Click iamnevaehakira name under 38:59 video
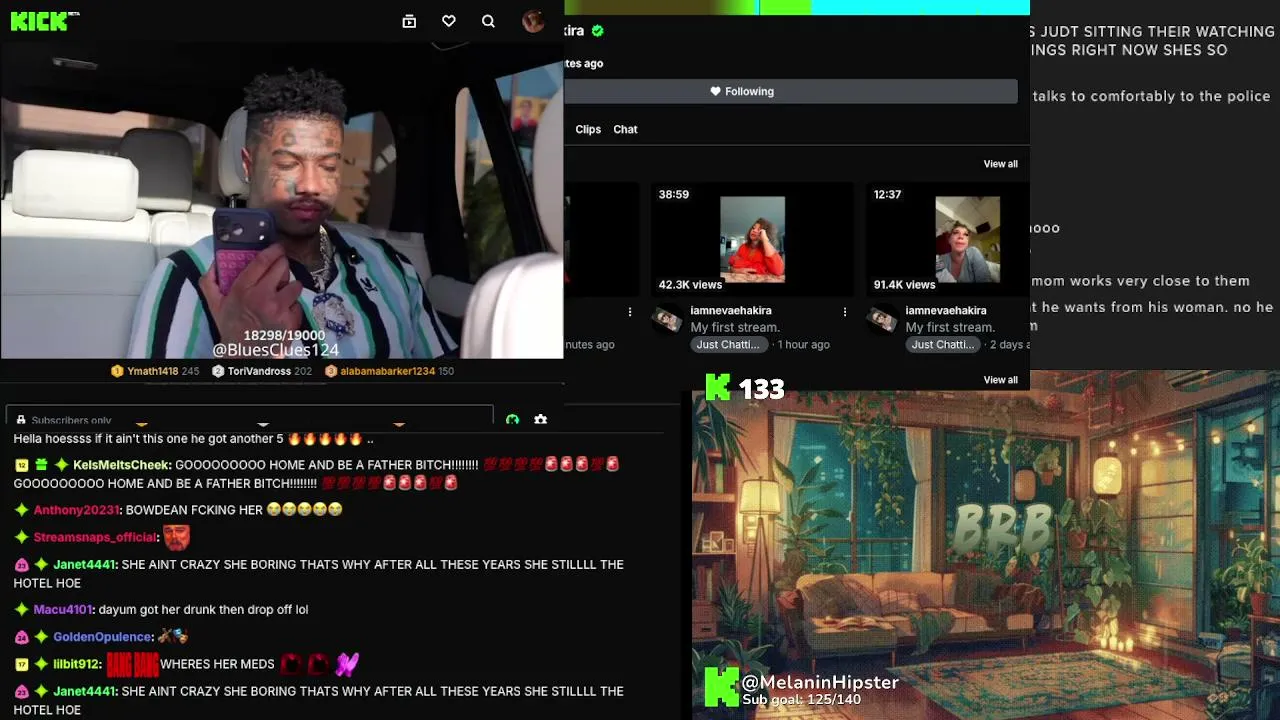 coord(731,311)
